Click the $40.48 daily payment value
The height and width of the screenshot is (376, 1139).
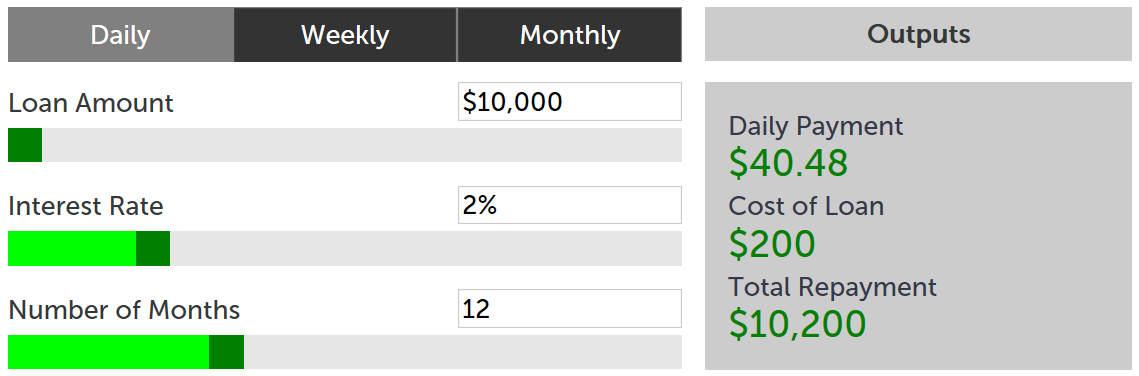(x=788, y=163)
